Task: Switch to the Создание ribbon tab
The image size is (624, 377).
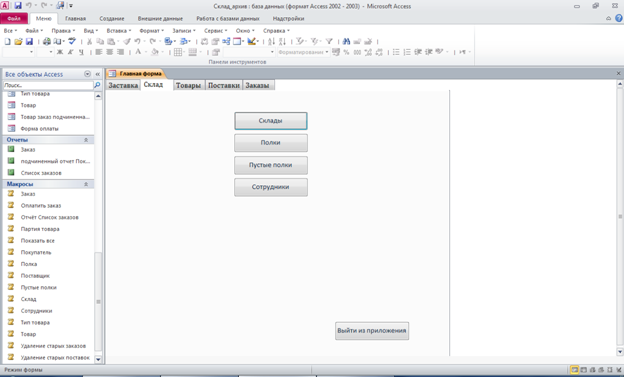Action: tap(112, 18)
